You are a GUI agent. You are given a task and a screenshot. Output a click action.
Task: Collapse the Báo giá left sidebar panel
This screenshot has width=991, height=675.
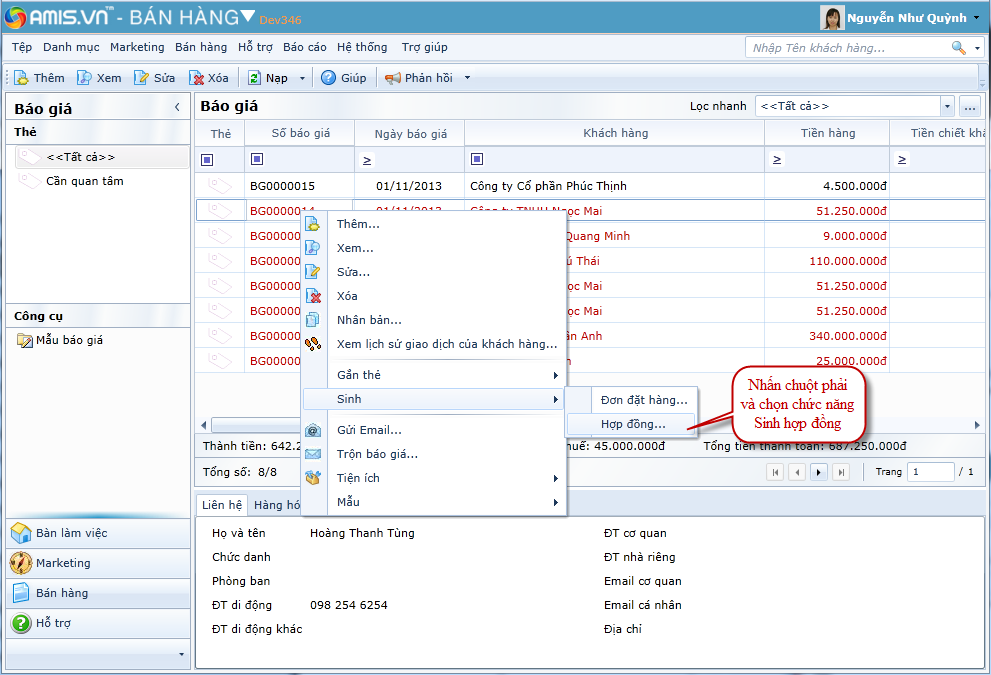coord(177,107)
